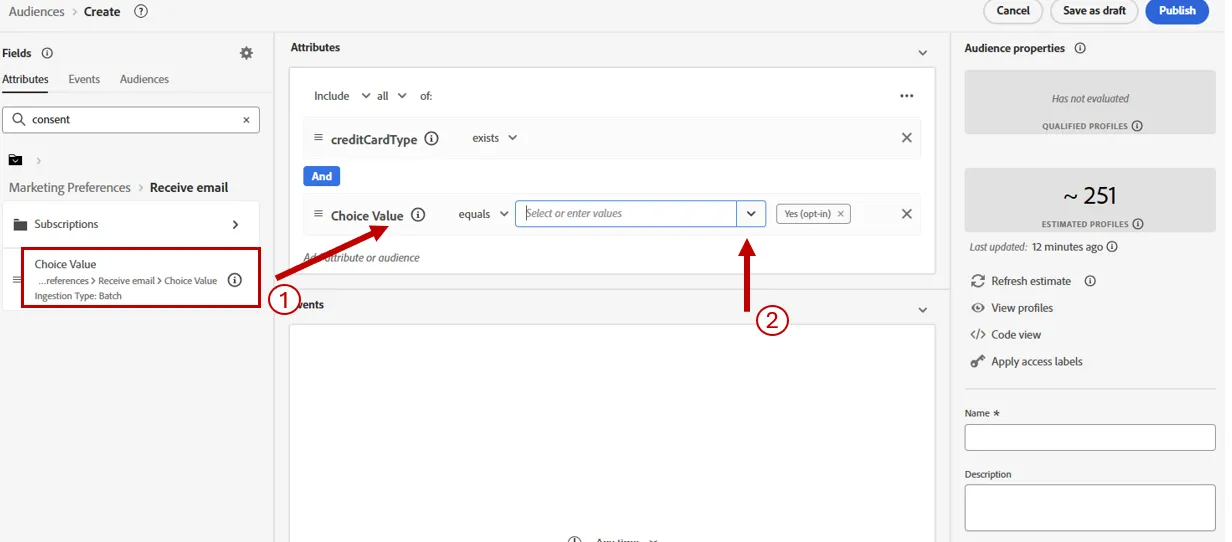1232x542 pixels.
Task: Remove the Yes (opt-in) value tag
Action: point(841,214)
